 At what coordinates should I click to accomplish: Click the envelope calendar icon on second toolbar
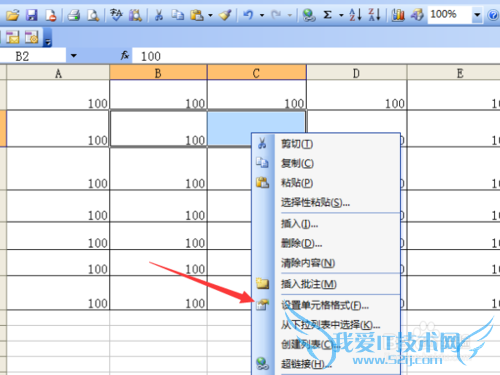[x=13, y=37]
